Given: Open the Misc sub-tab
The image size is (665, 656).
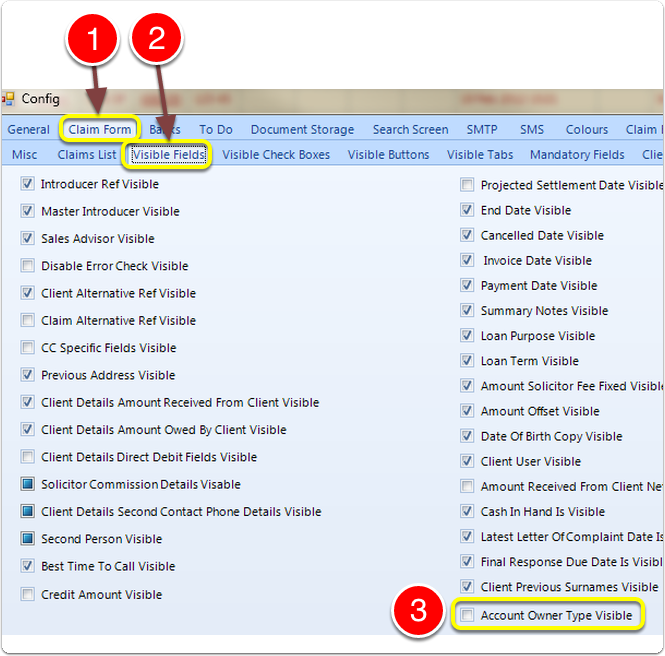Looking at the screenshot, I should (x=25, y=155).
